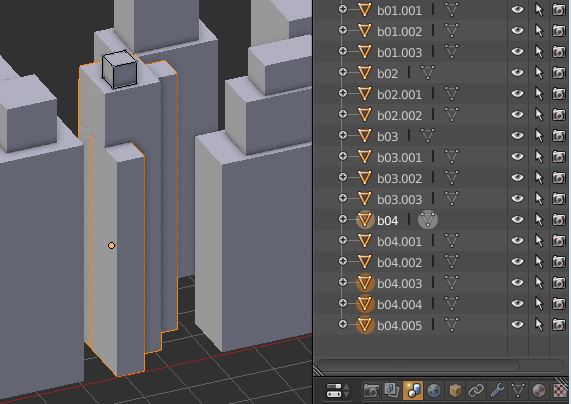Click the b04.005 highlighted object icon

coord(365,325)
